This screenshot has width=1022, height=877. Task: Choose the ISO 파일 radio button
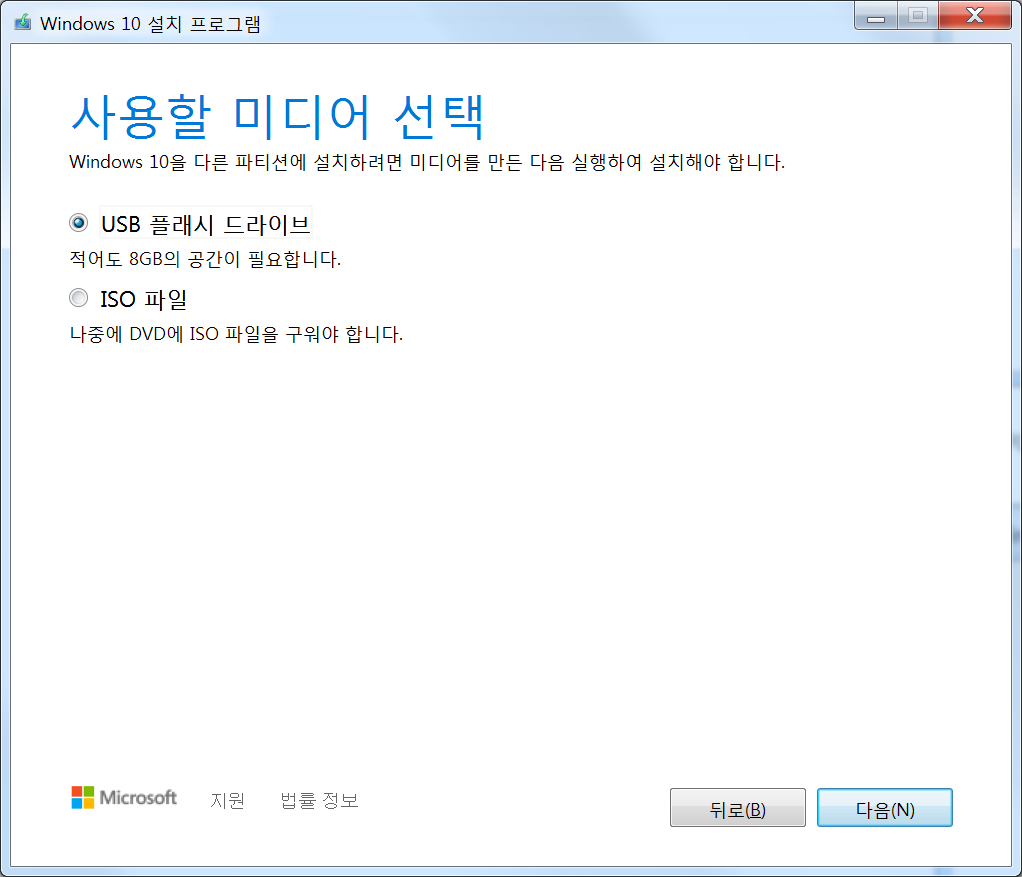[79, 298]
